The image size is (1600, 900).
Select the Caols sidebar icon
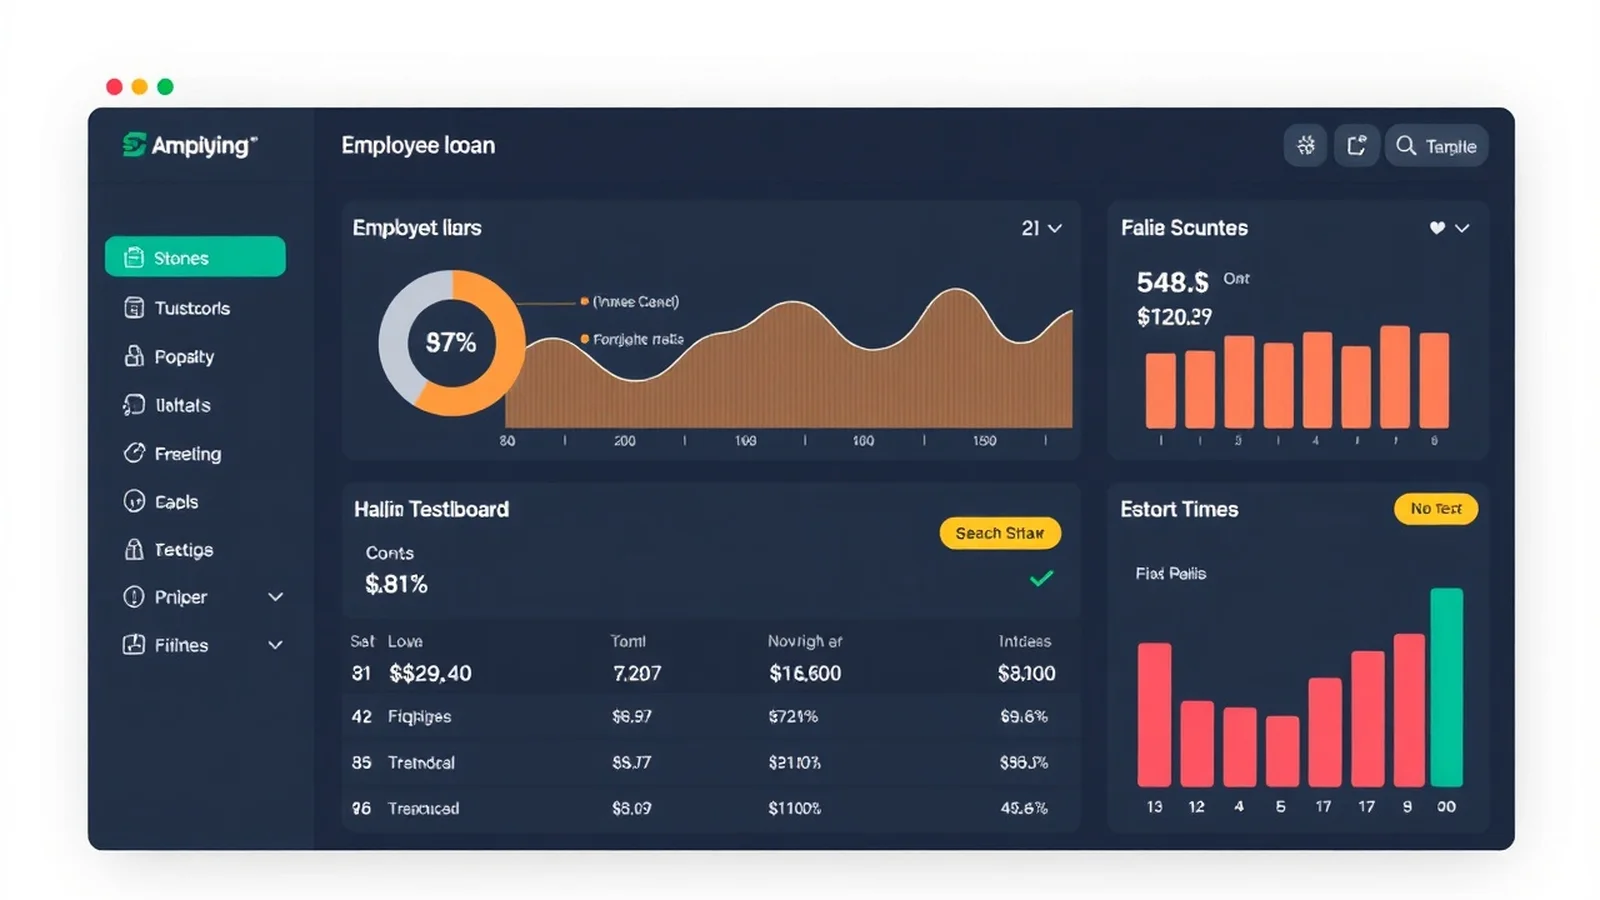coord(134,501)
